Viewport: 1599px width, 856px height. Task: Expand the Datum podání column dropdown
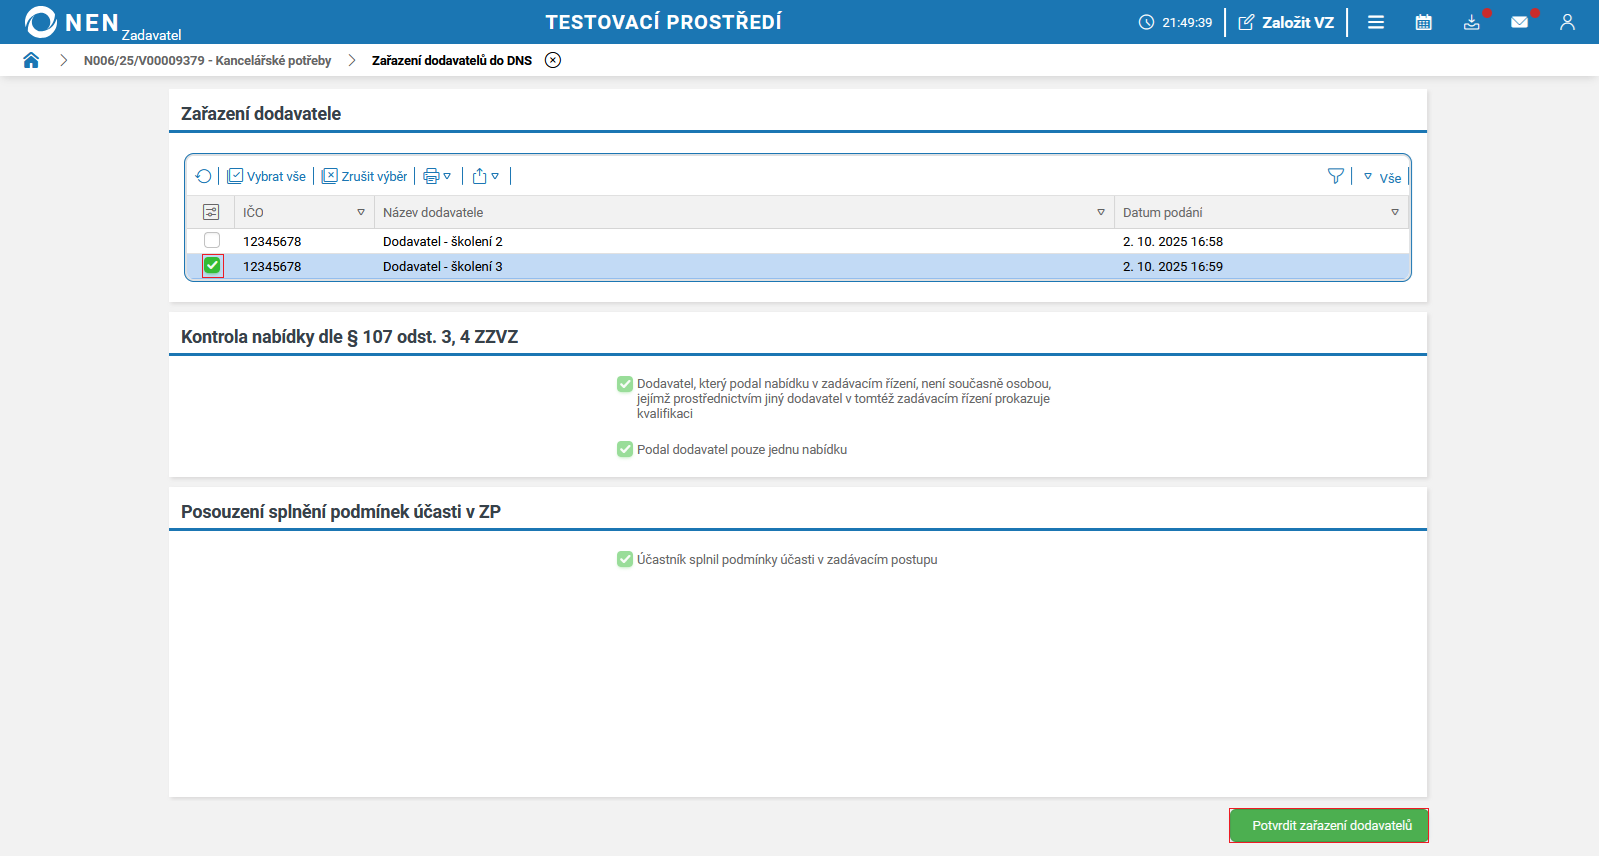tap(1395, 212)
